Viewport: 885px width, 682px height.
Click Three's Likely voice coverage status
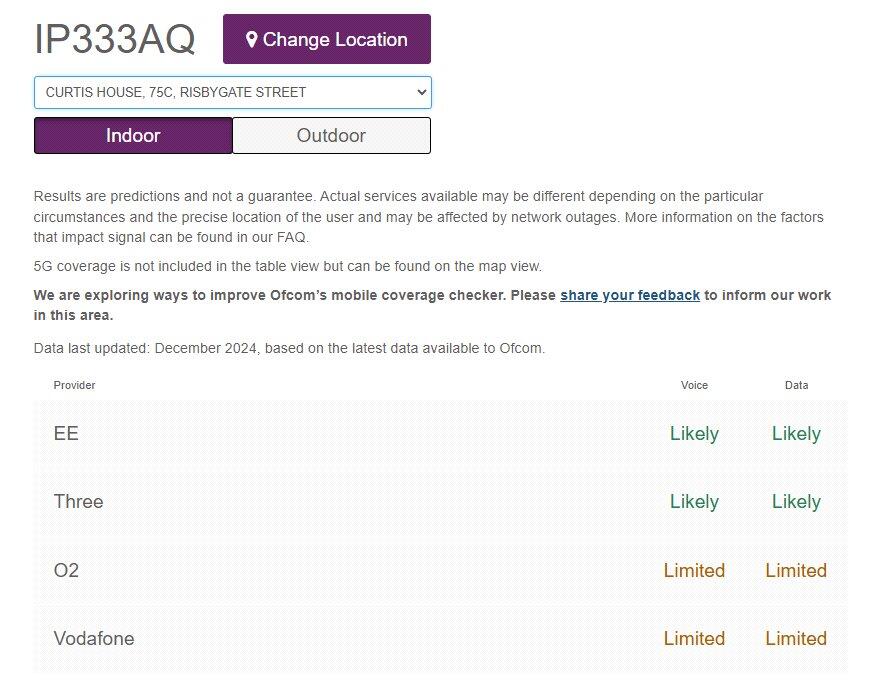coord(694,502)
